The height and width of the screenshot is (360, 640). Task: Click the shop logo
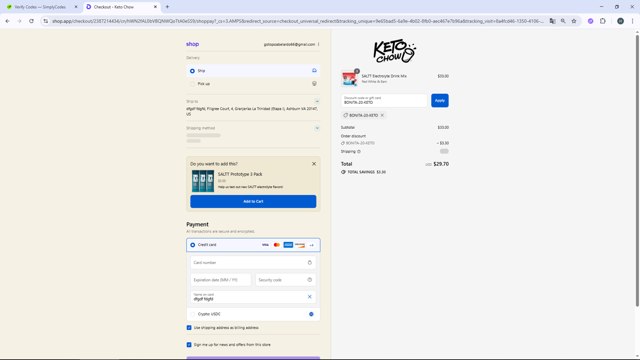point(193,44)
